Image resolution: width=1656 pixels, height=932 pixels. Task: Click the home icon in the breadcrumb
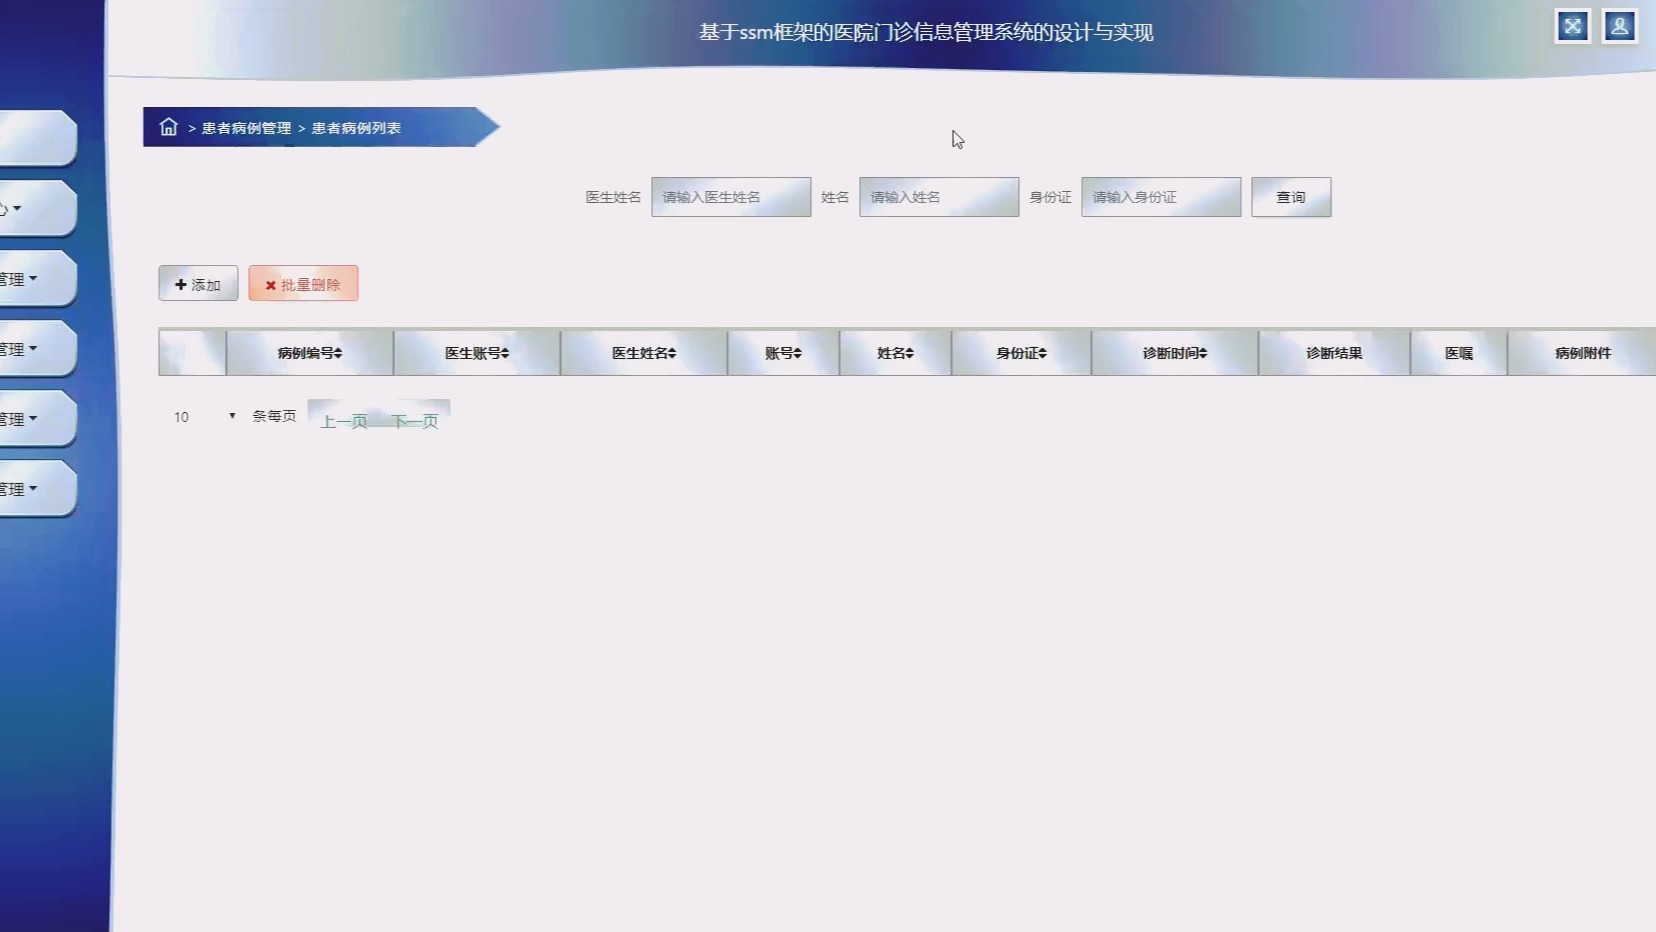coord(168,127)
